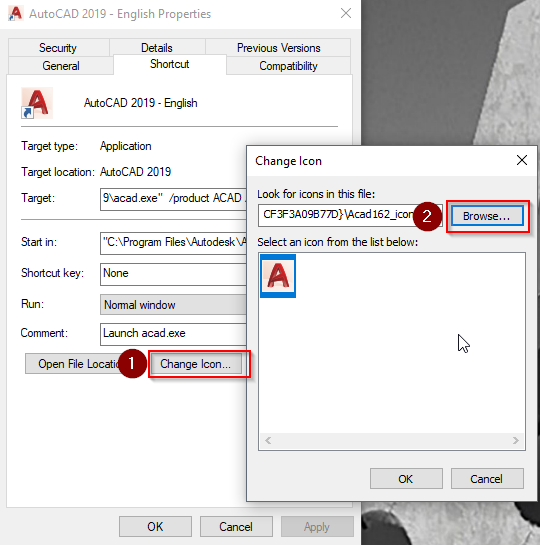This screenshot has height=545, width=540.
Task: Click Cancel in the Properties window
Action: (236, 526)
